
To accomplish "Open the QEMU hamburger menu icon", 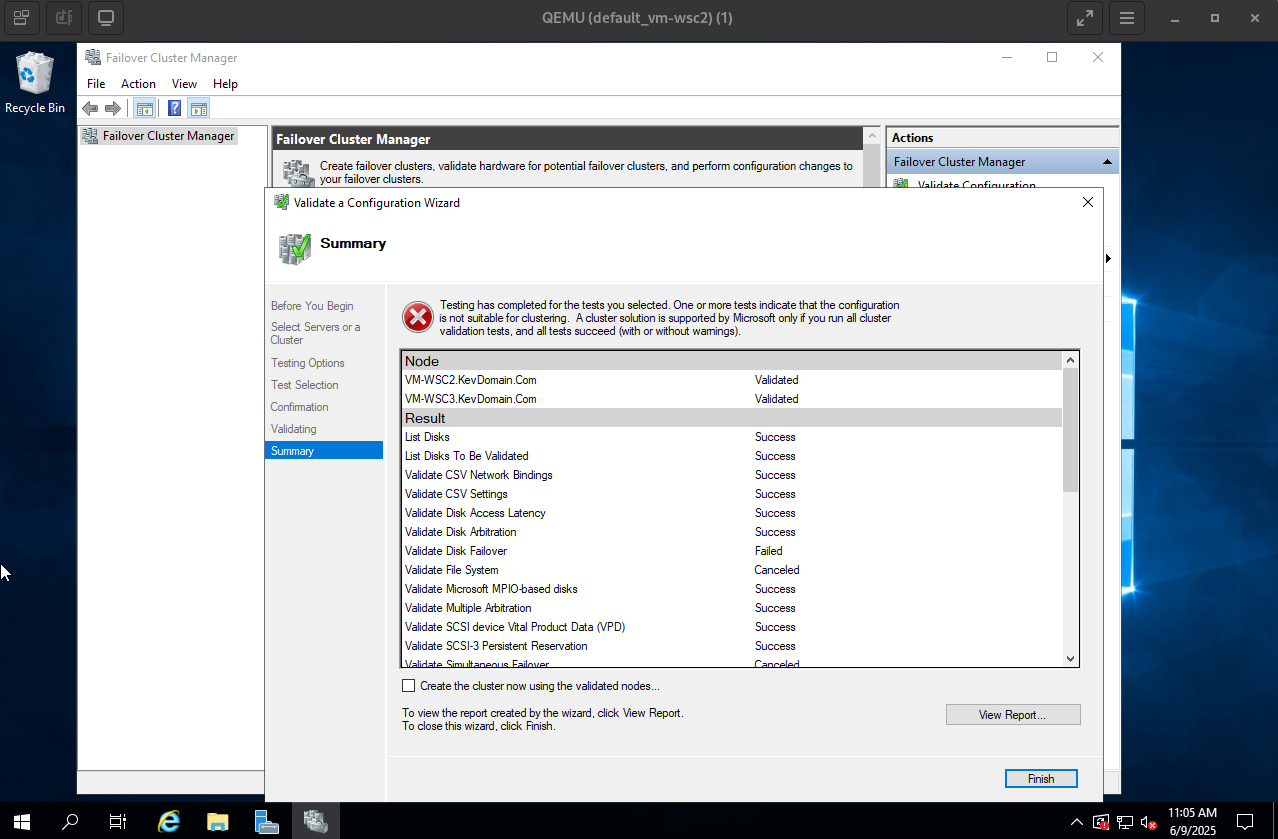I will coord(1127,18).
